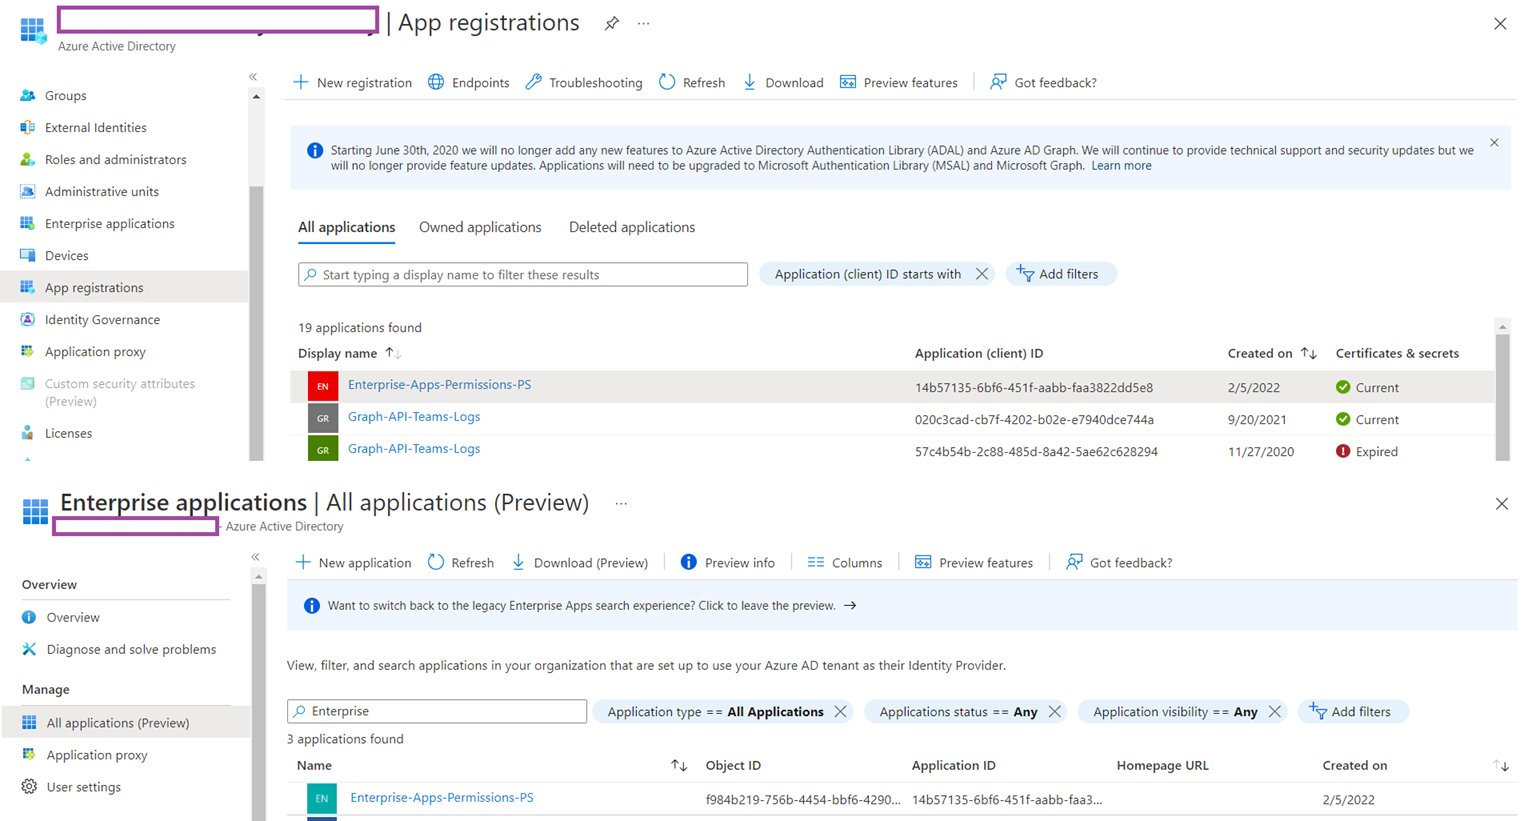1536x821 pixels.
Task: Open Enterprise-Apps-Permissions-PS in Enterprise applications list
Action: tap(442, 797)
